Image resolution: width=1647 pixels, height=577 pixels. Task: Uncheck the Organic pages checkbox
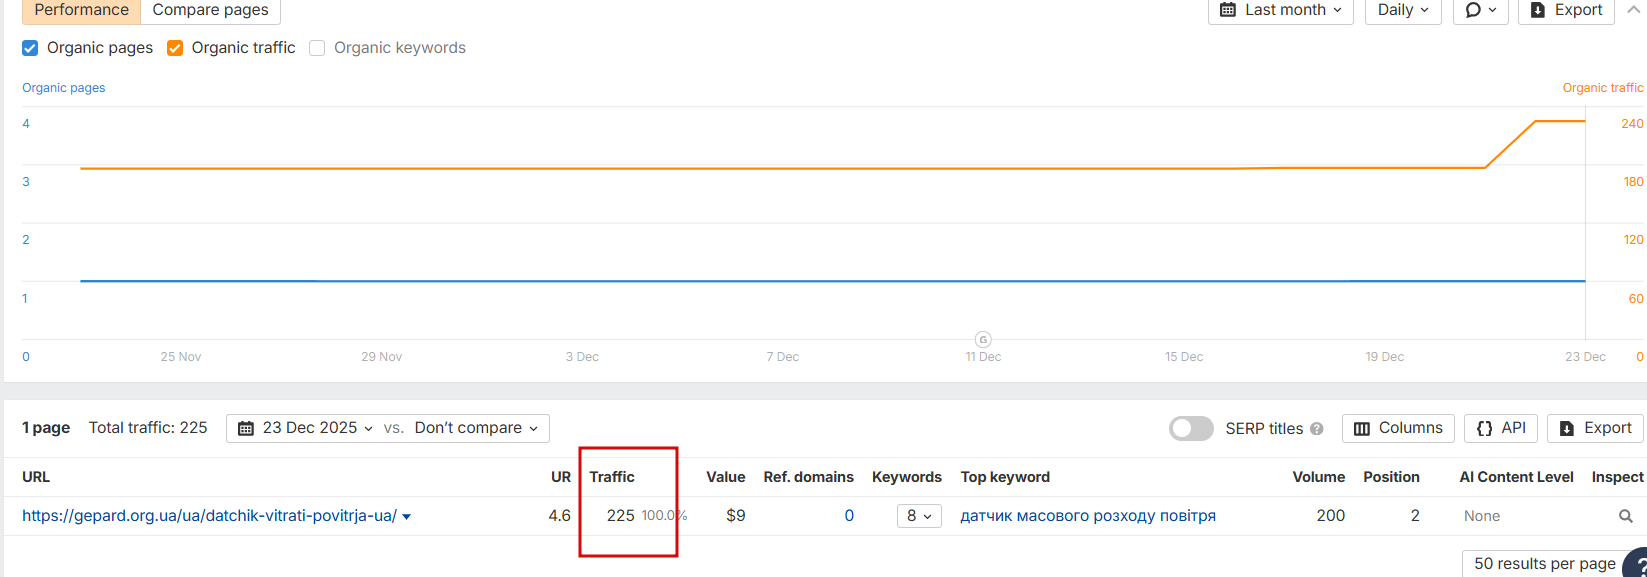tap(30, 48)
